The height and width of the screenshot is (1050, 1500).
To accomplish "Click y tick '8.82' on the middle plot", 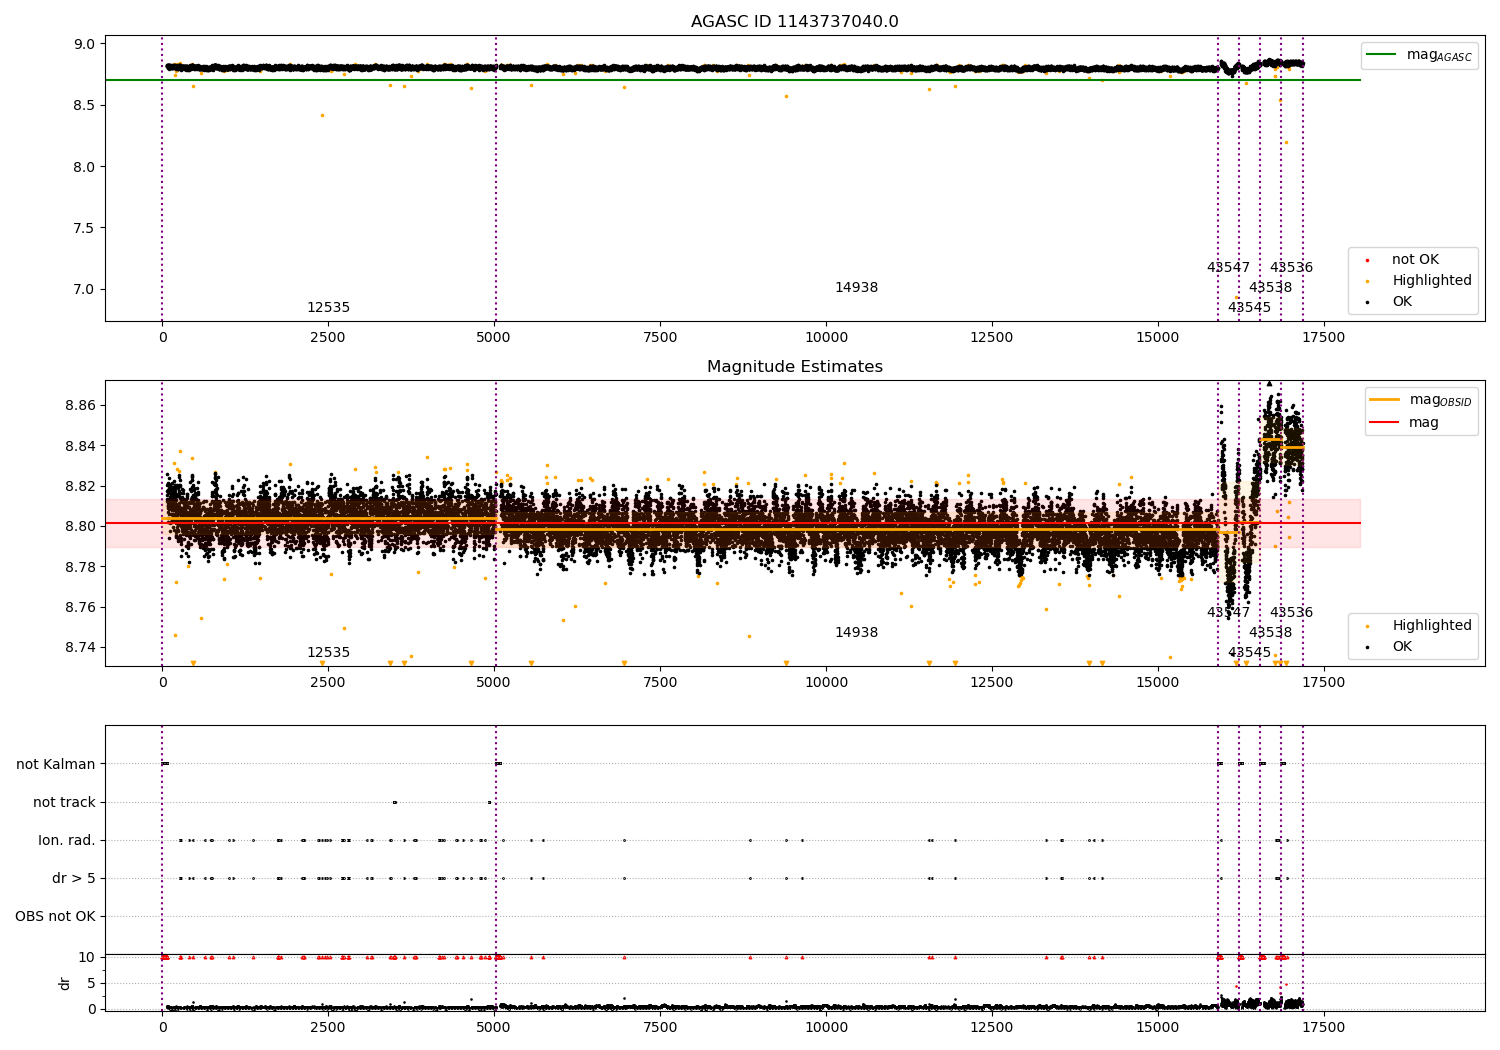I will coord(80,487).
